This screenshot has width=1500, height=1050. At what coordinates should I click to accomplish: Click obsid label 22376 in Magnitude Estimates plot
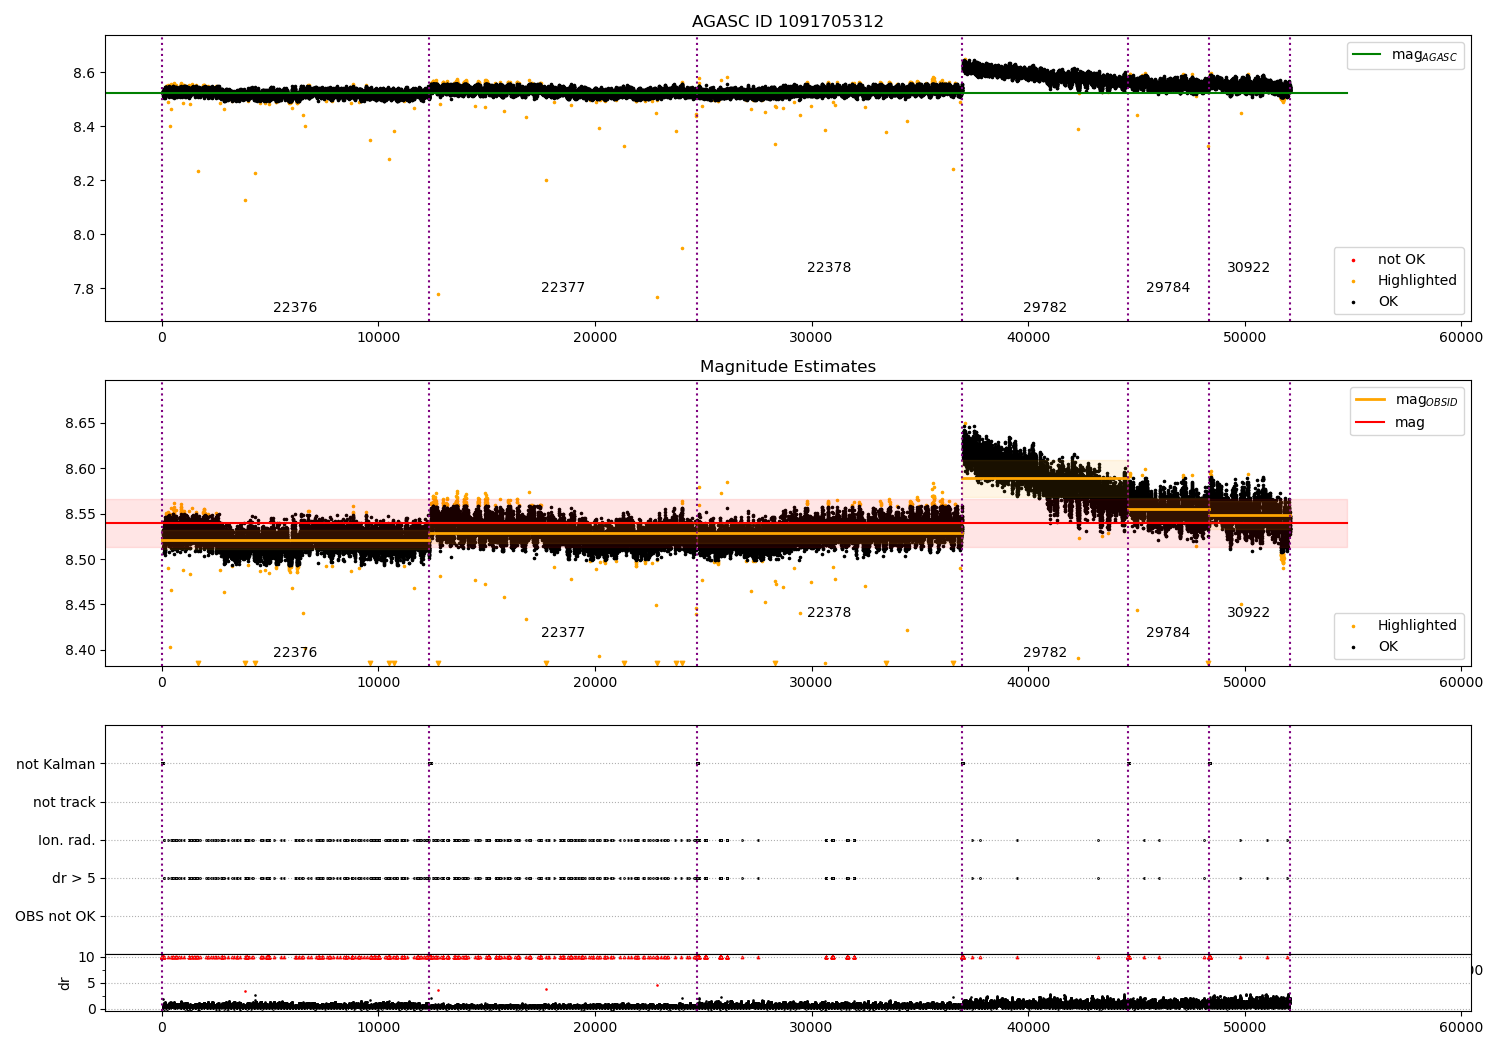click(295, 653)
